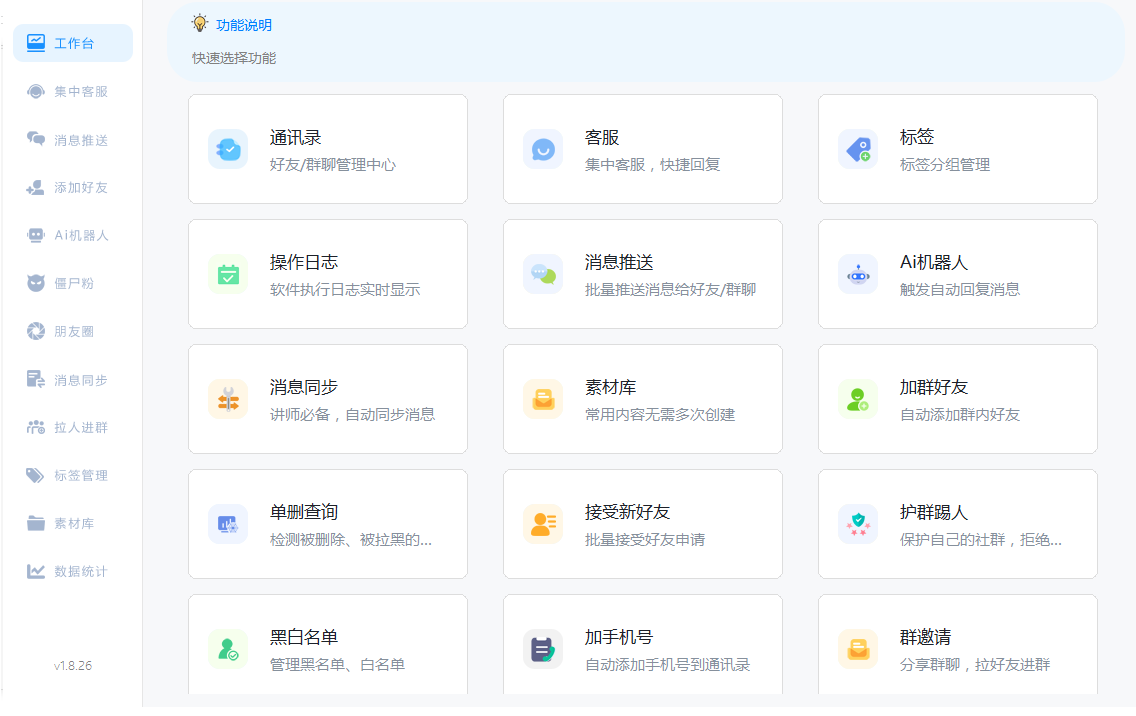Select the 消息推送 message push icon

543,273
